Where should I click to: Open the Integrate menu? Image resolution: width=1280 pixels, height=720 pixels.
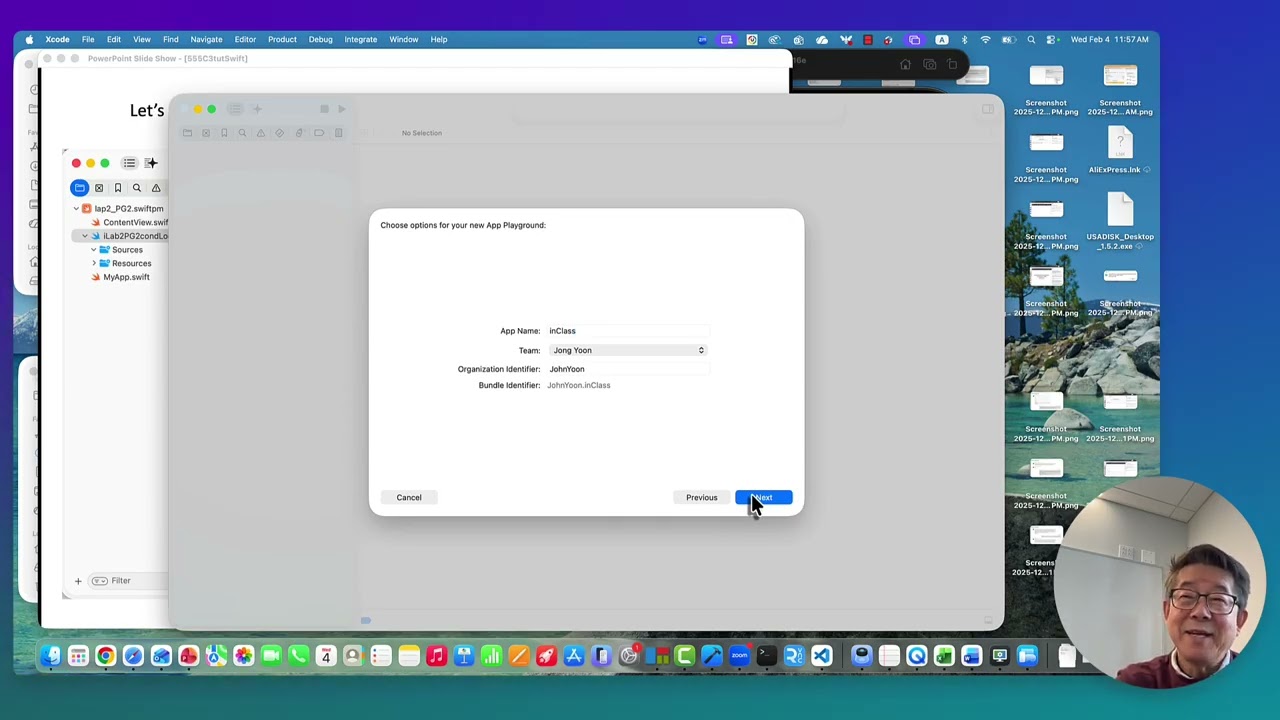[x=361, y=39]
